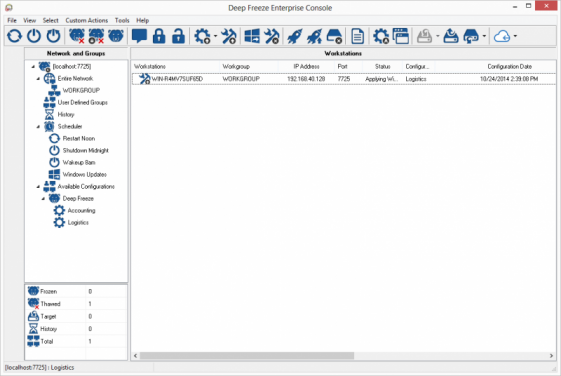
Task: Click the Run Windows Update toolbar icon
Action: coord(252,36)
